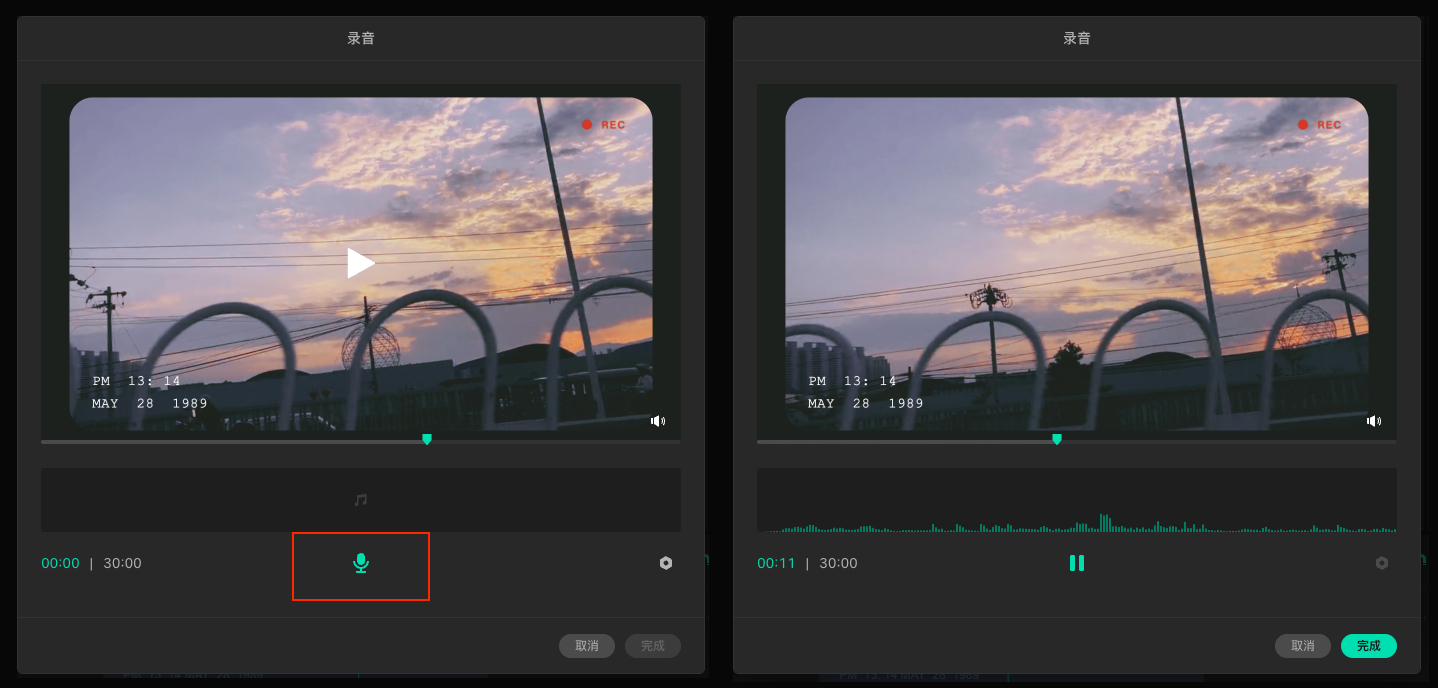This screenshot has width=1438, height=688.
Task: Click the red REC indicator in left preview
Action: point(604,125)
